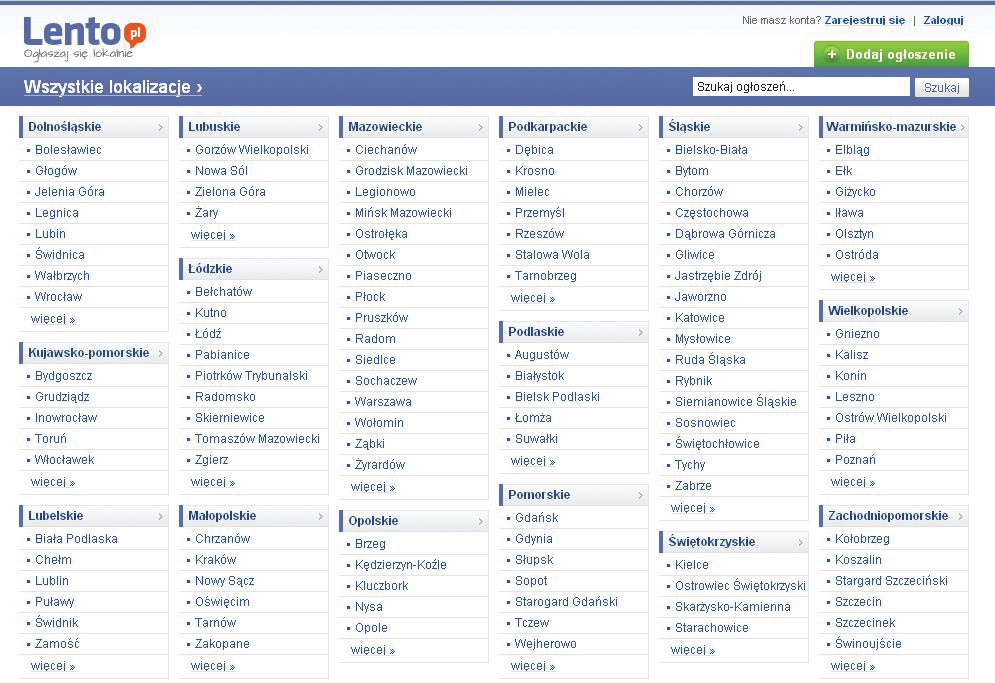Click the arrow icon beside Śląskie
Screen dimensions: 995x683
click(x=800, y=128)
